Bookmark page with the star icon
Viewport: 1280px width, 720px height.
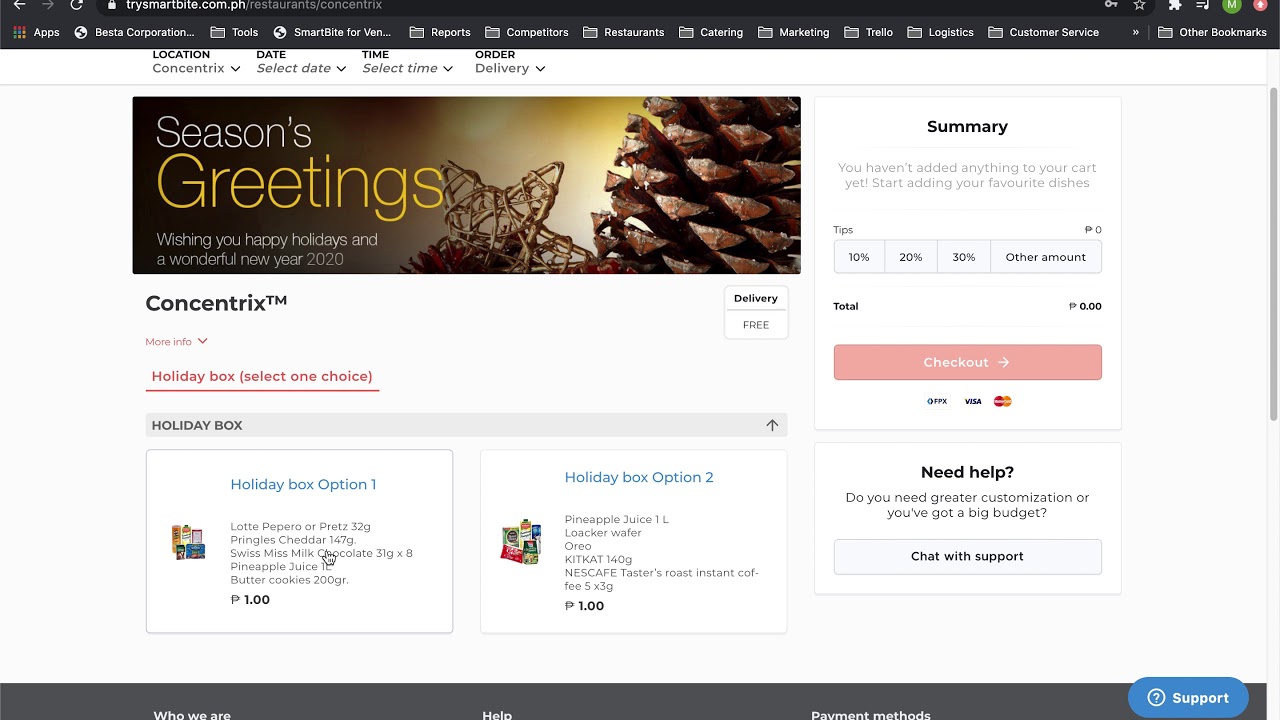click(1139, 5)
